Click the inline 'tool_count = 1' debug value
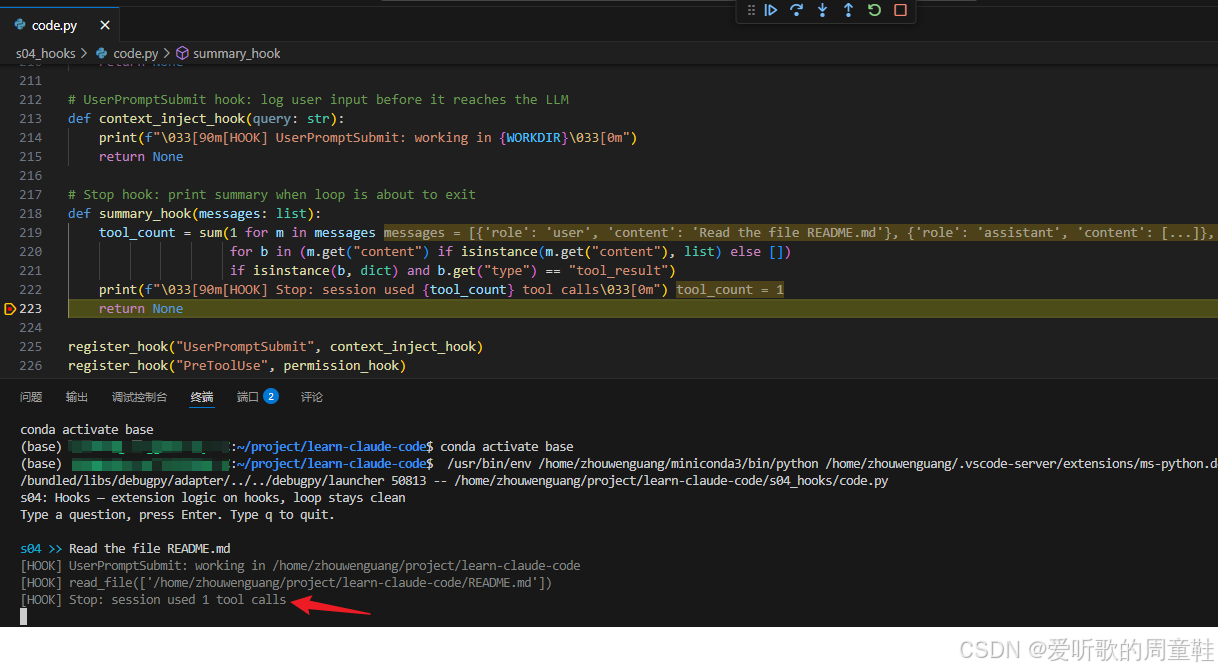 coord(730,290)
